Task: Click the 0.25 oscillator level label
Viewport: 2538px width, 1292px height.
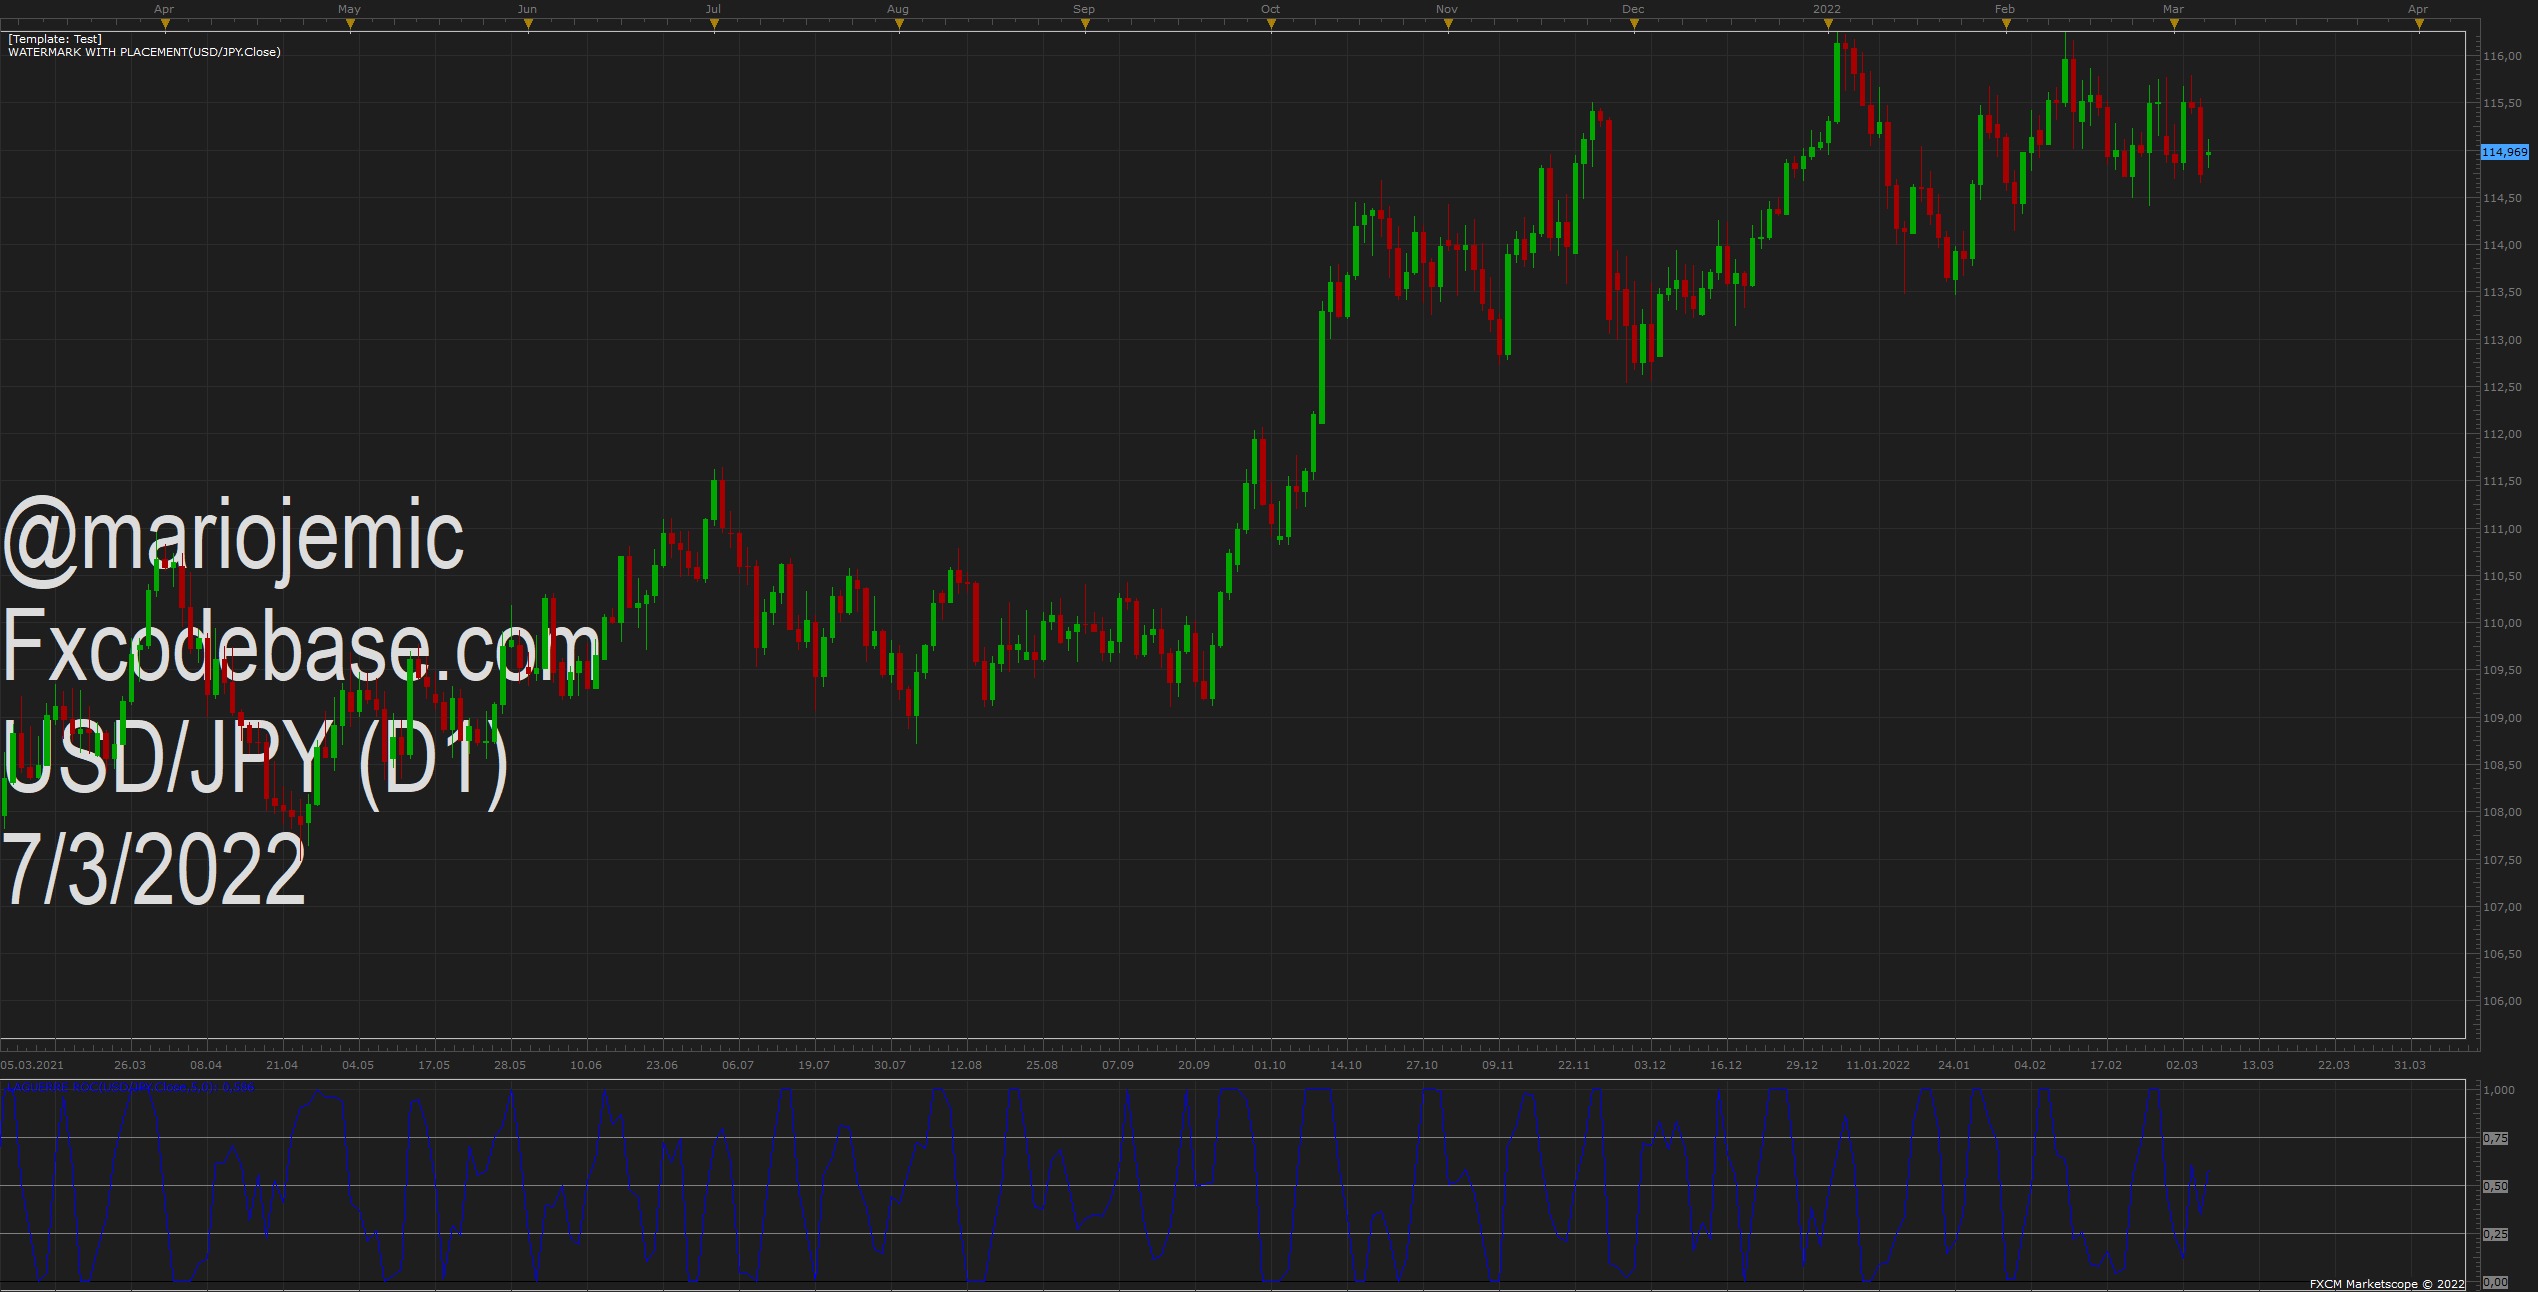Action: pos(2496,1234)
